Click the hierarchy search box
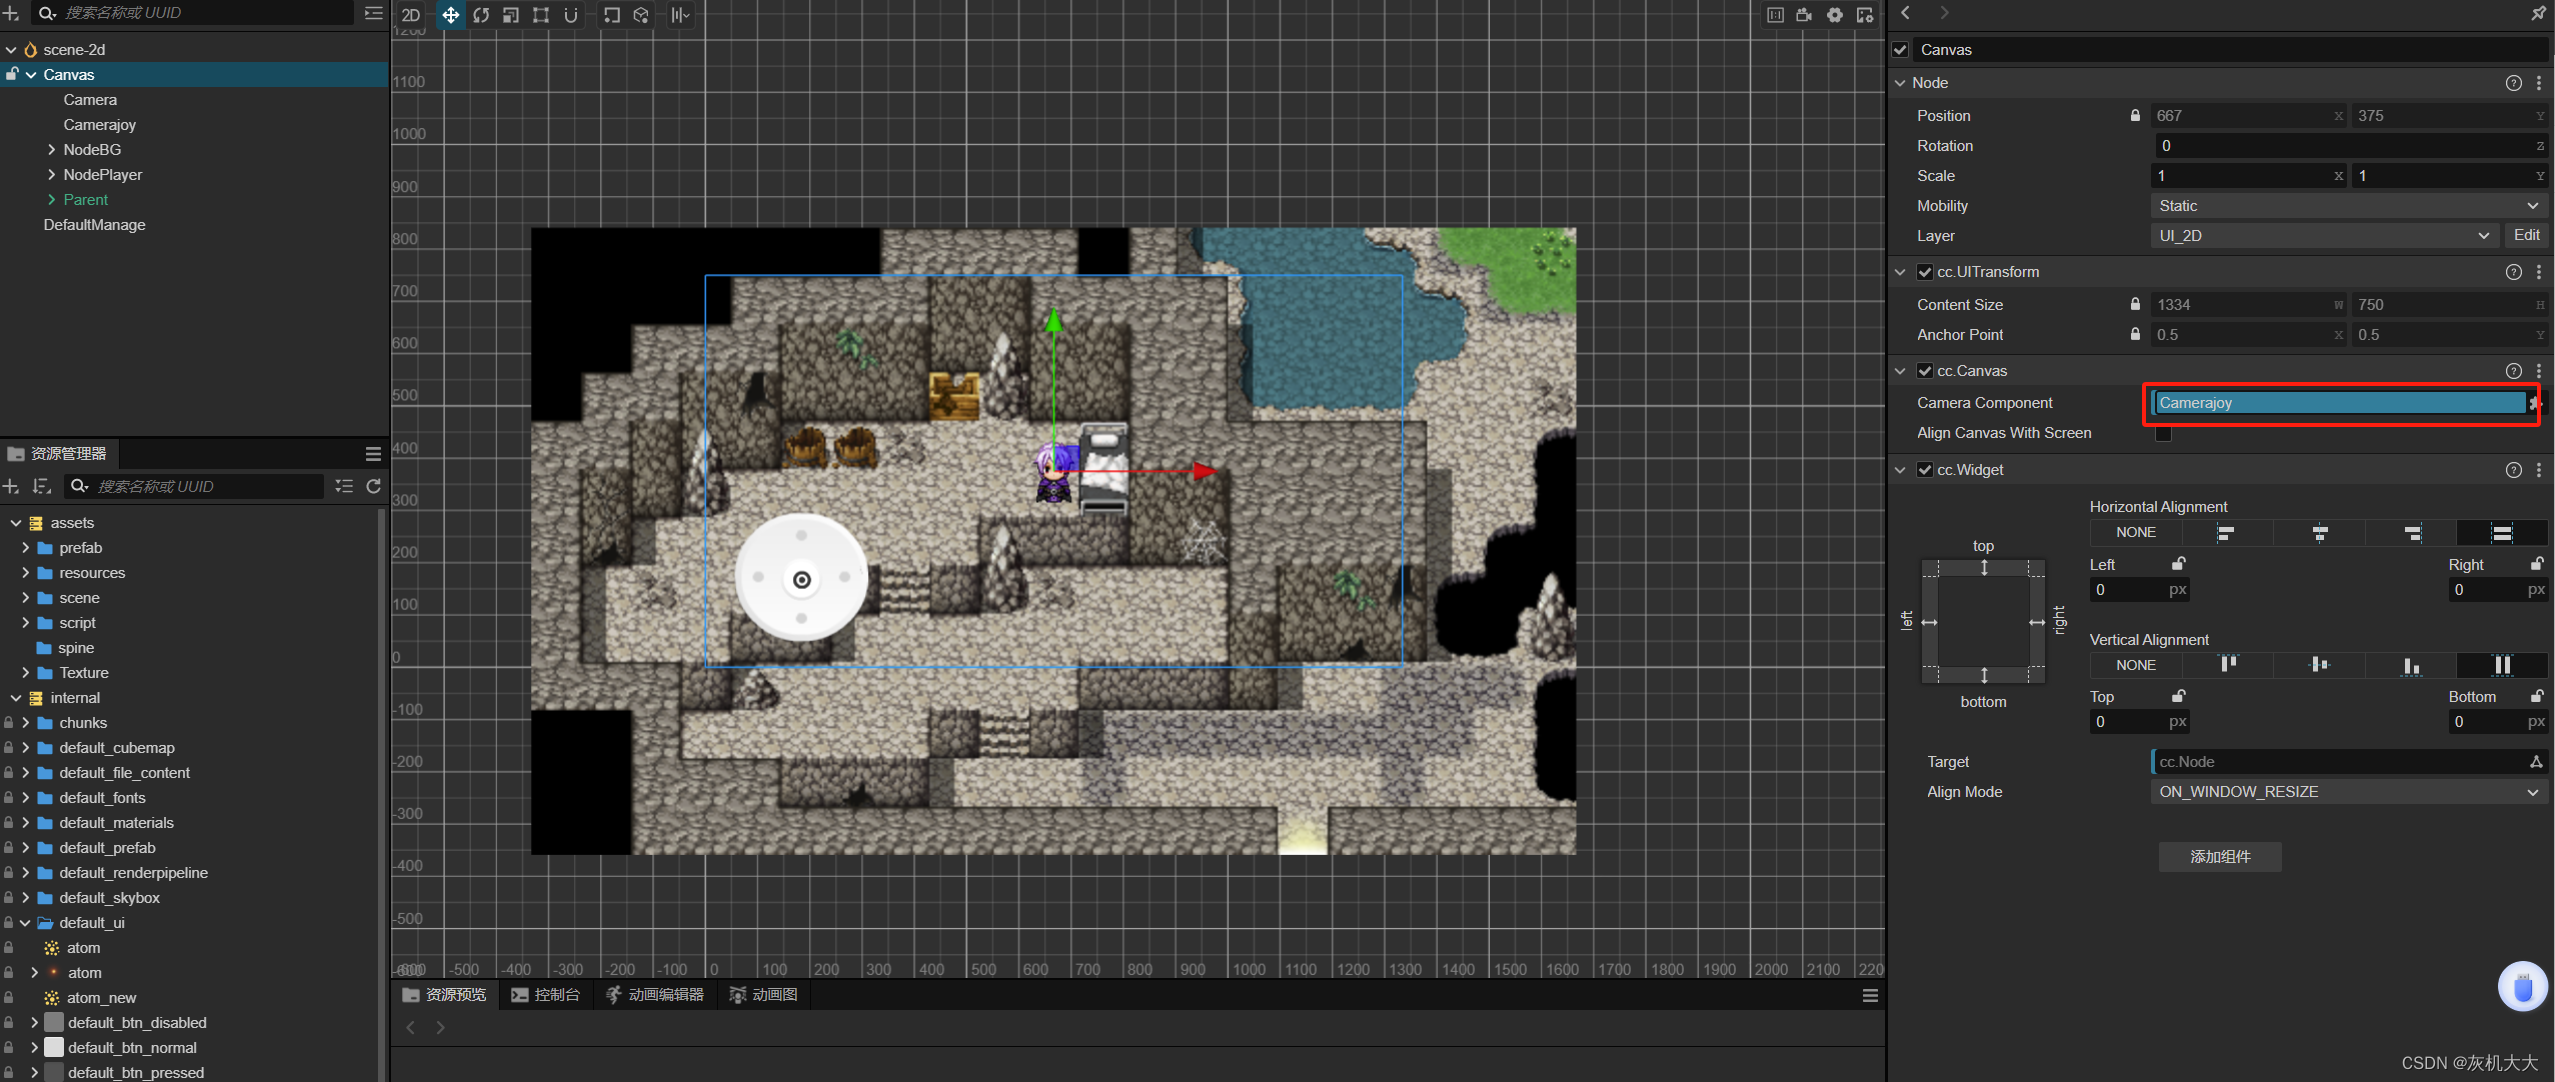 (x=194, y=13)
